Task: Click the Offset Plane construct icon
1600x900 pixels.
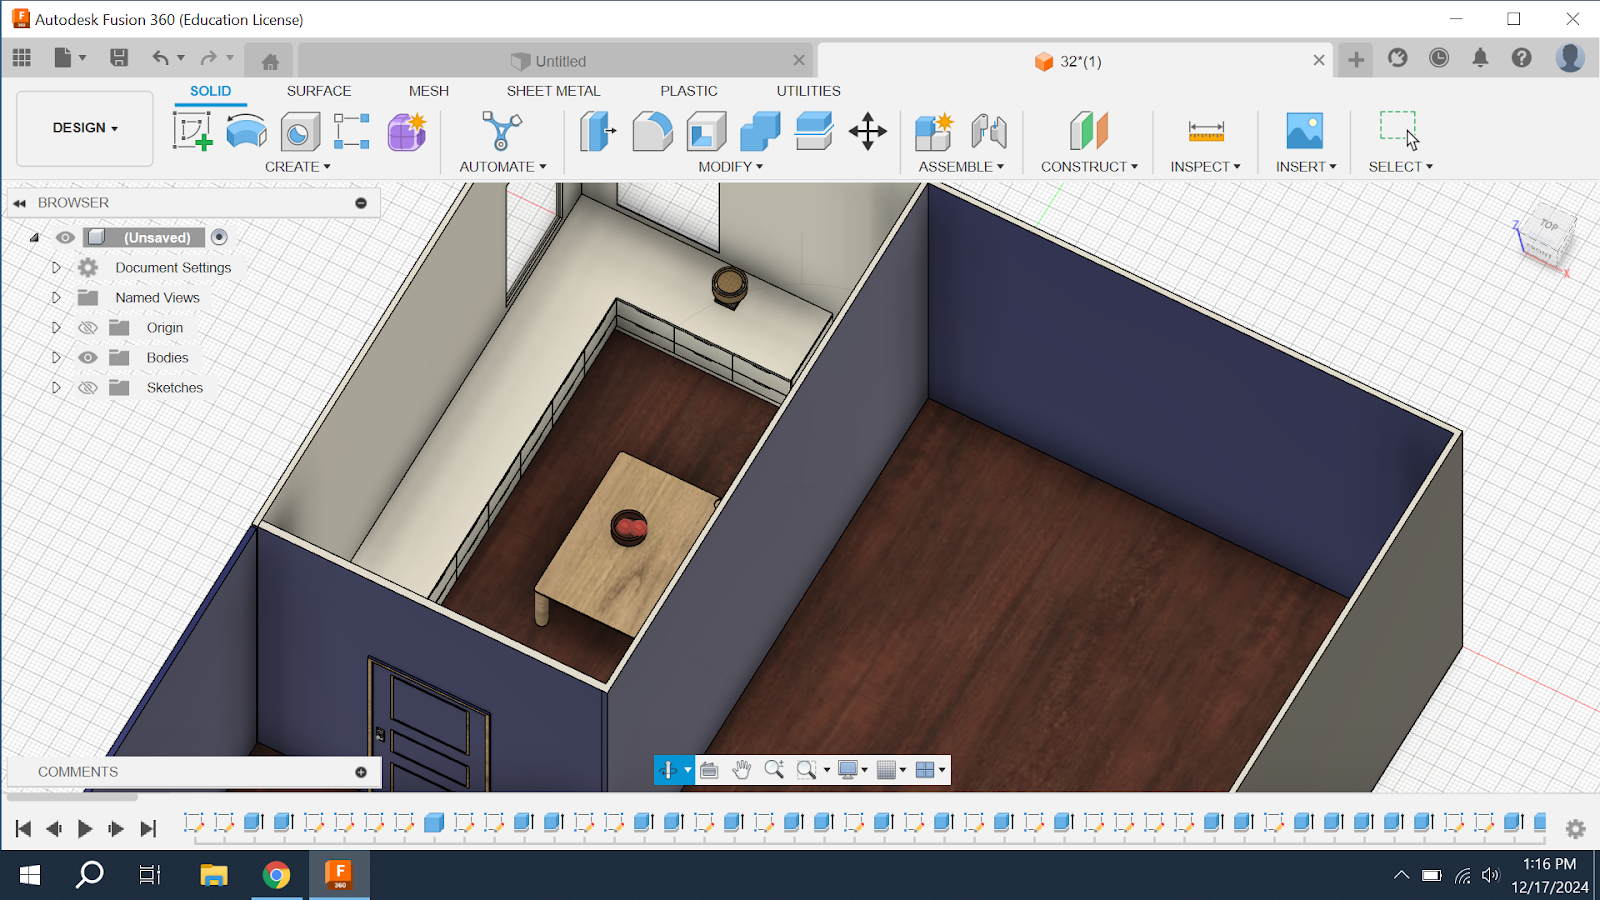Action: click(x=1089, y=131)
